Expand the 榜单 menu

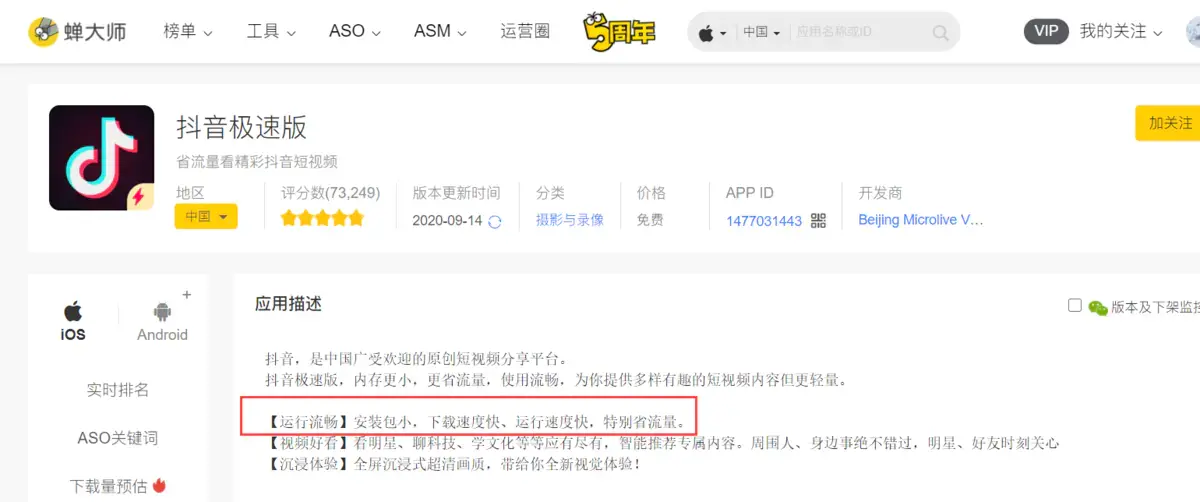188,32
